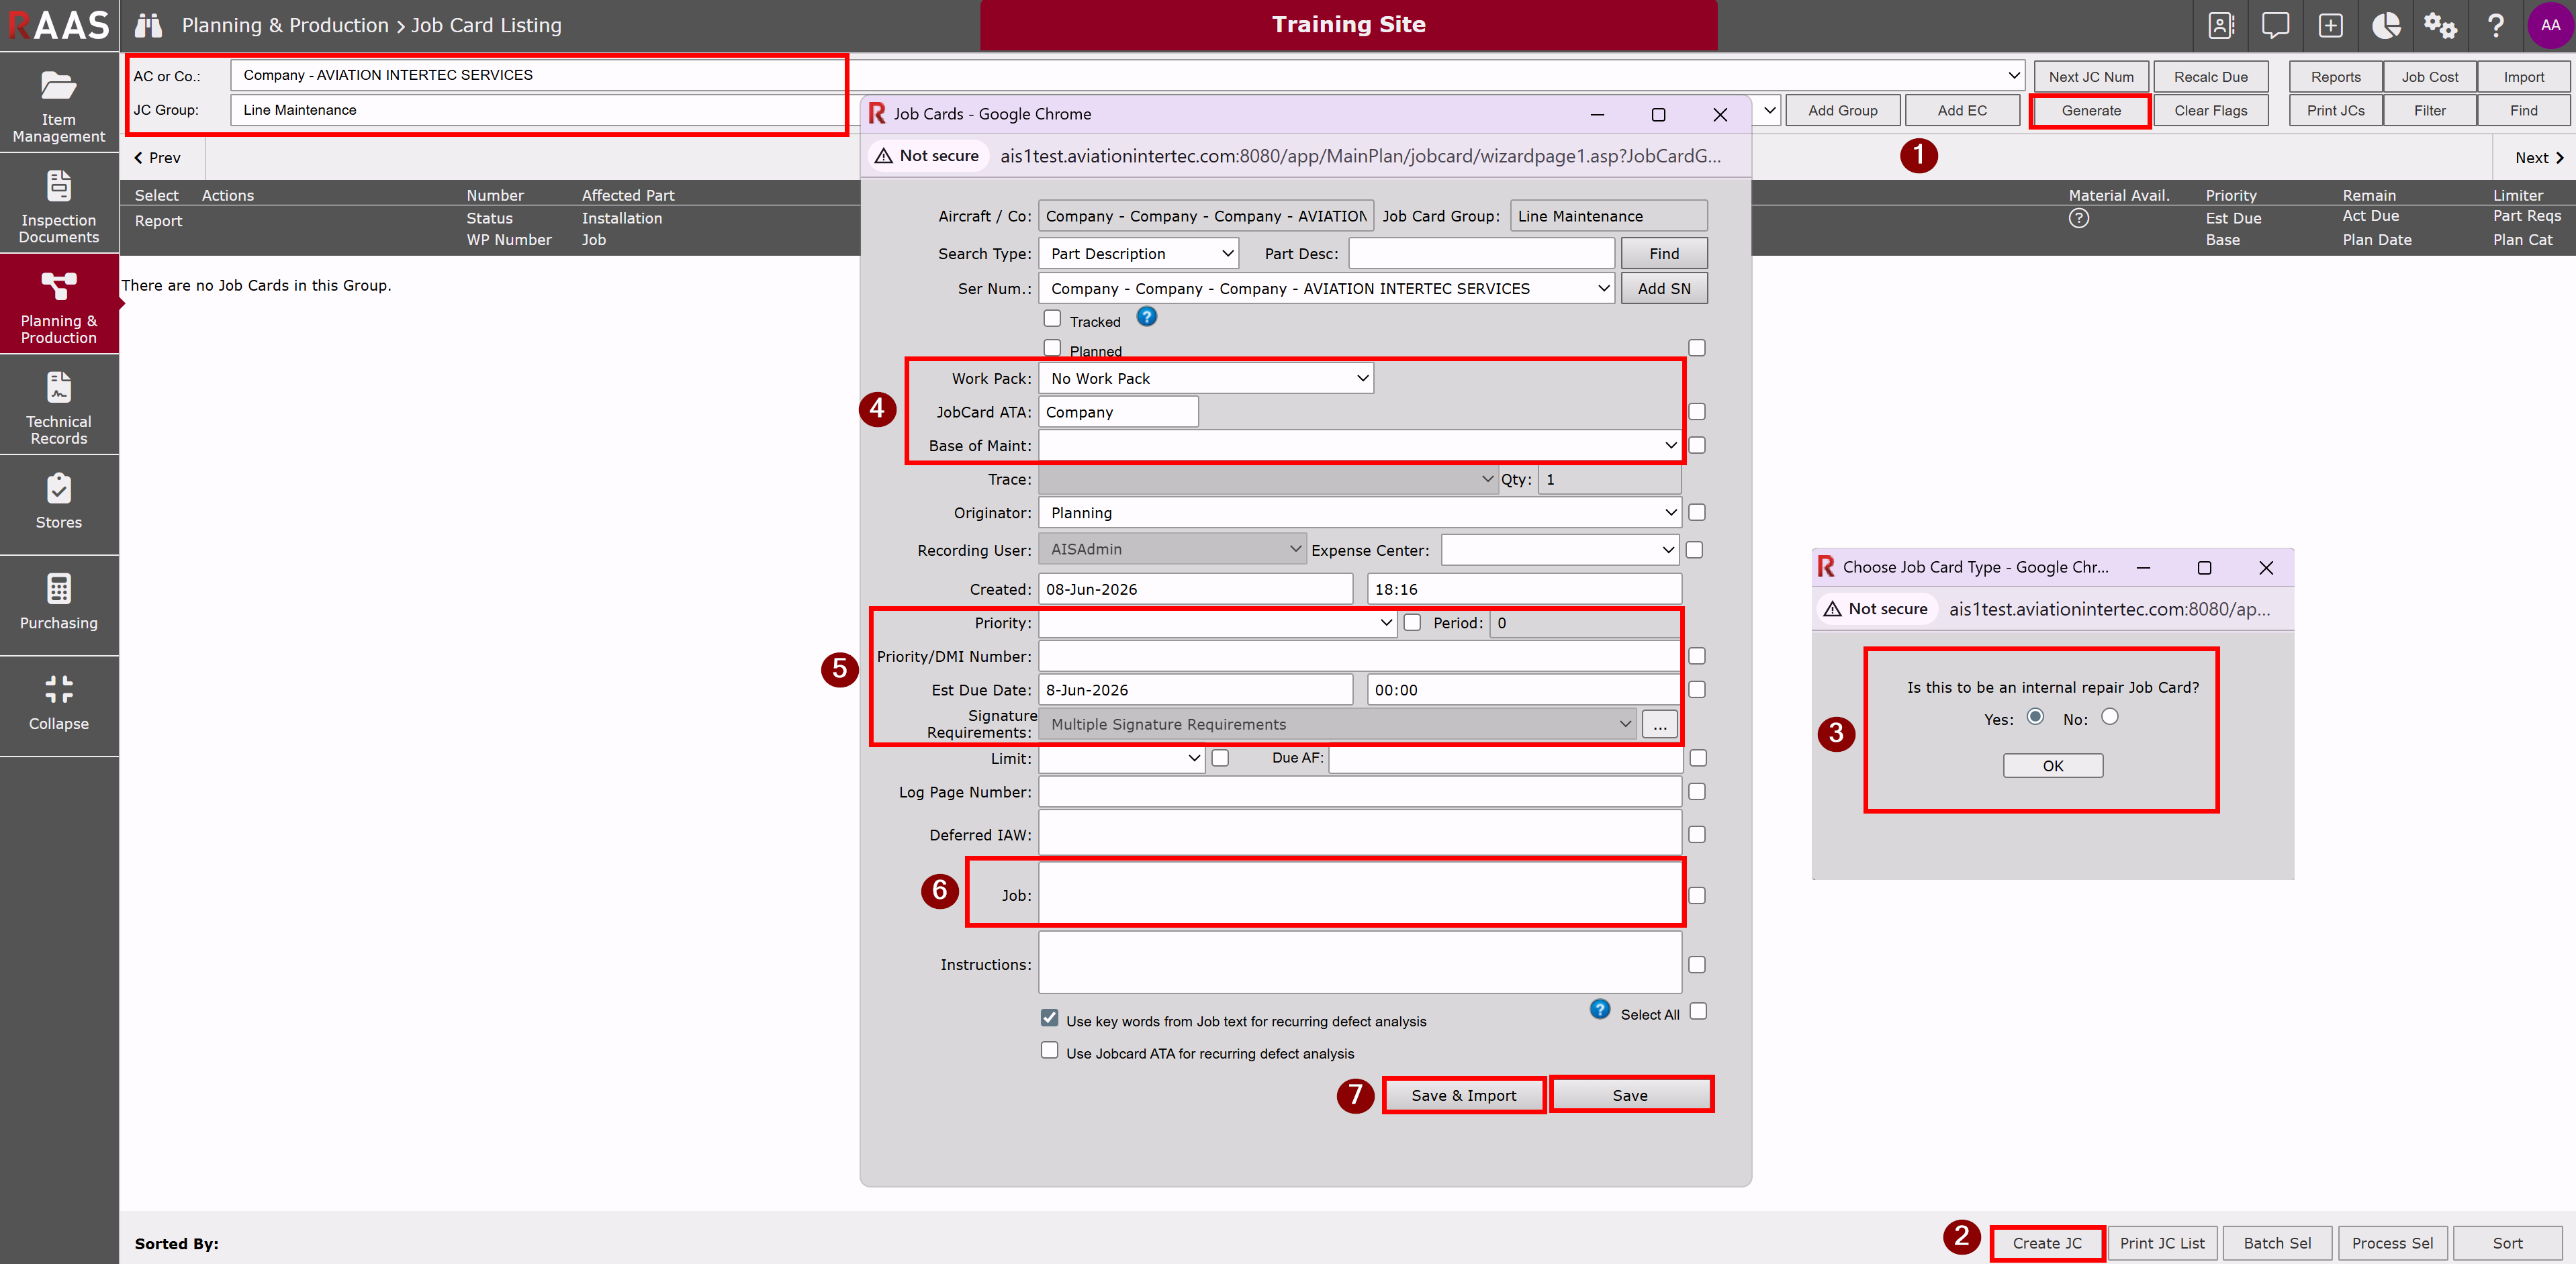The height and width of the screenshot is (1264, 2576).
Task: Click the Priority/DMI Number field
Action: pyautogui.click(x=1360, y=657)
